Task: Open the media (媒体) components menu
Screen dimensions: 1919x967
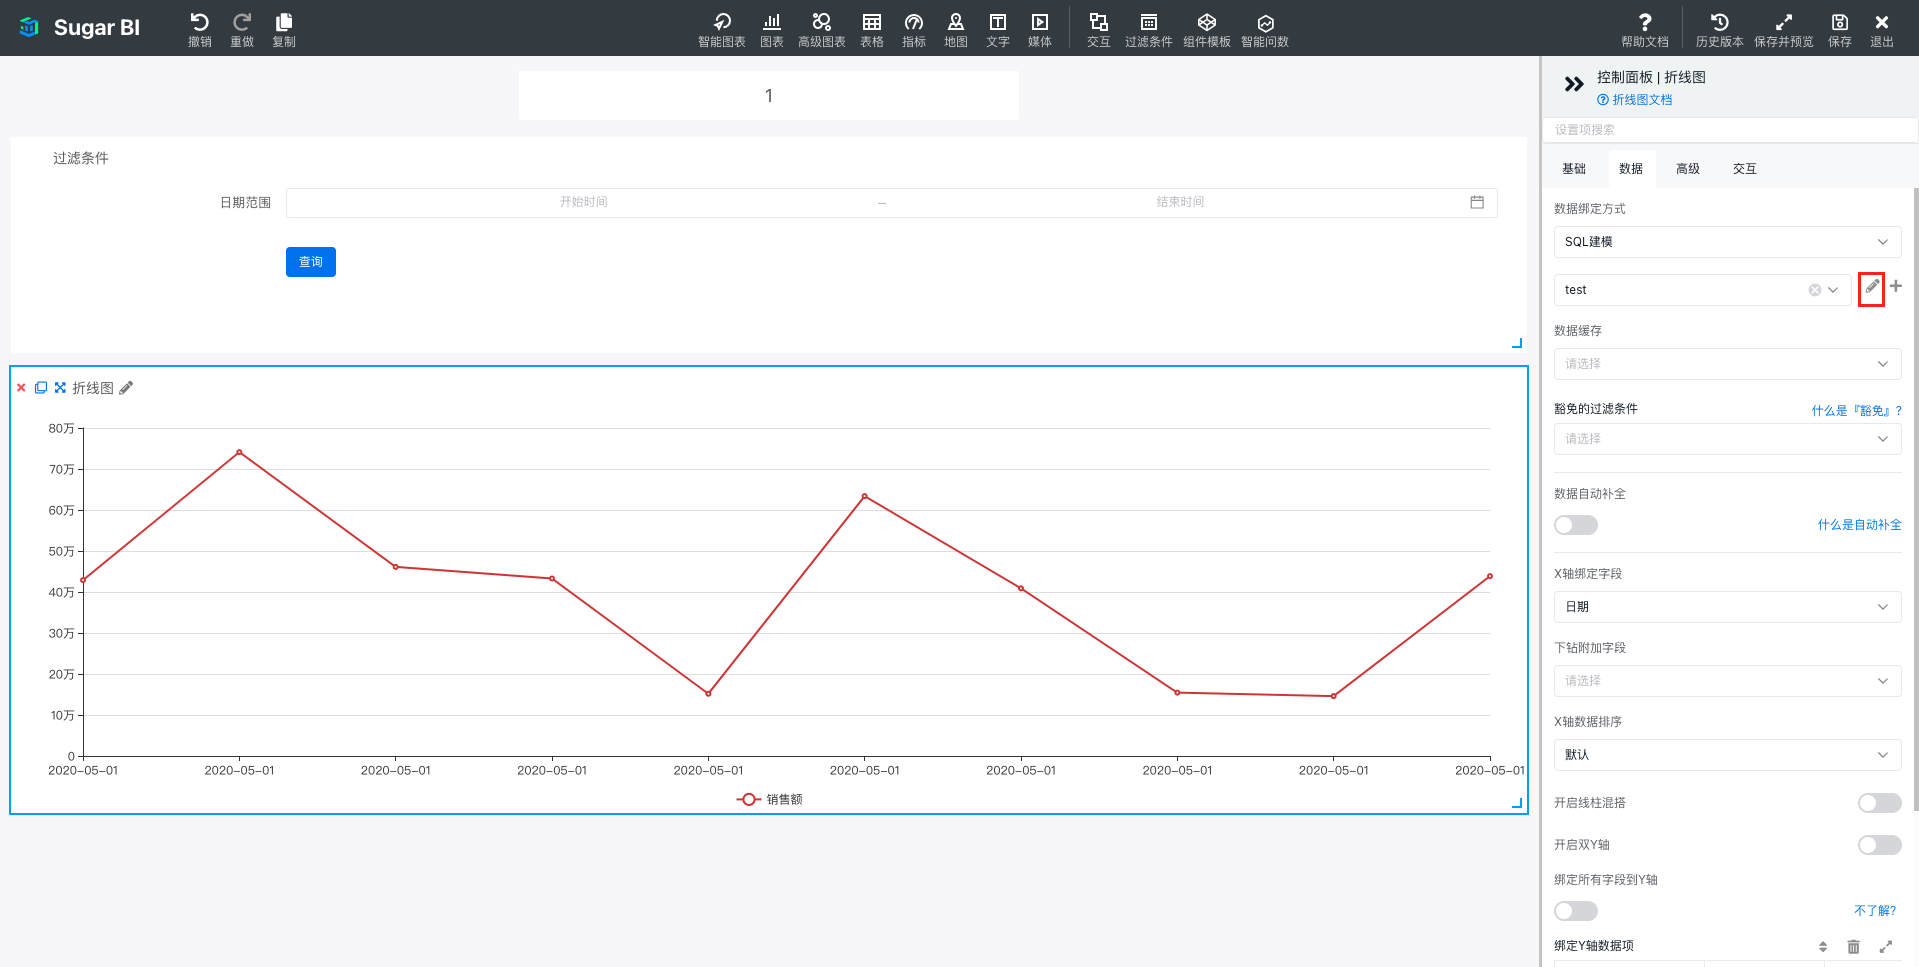Action: click(1039, 29)
